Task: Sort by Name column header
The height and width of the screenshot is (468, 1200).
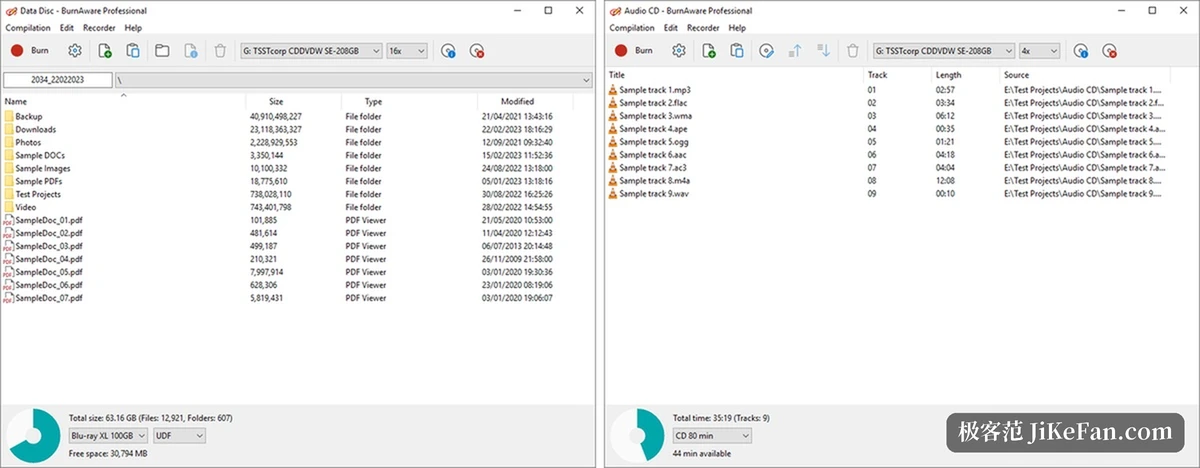Action: click(123, 101)
